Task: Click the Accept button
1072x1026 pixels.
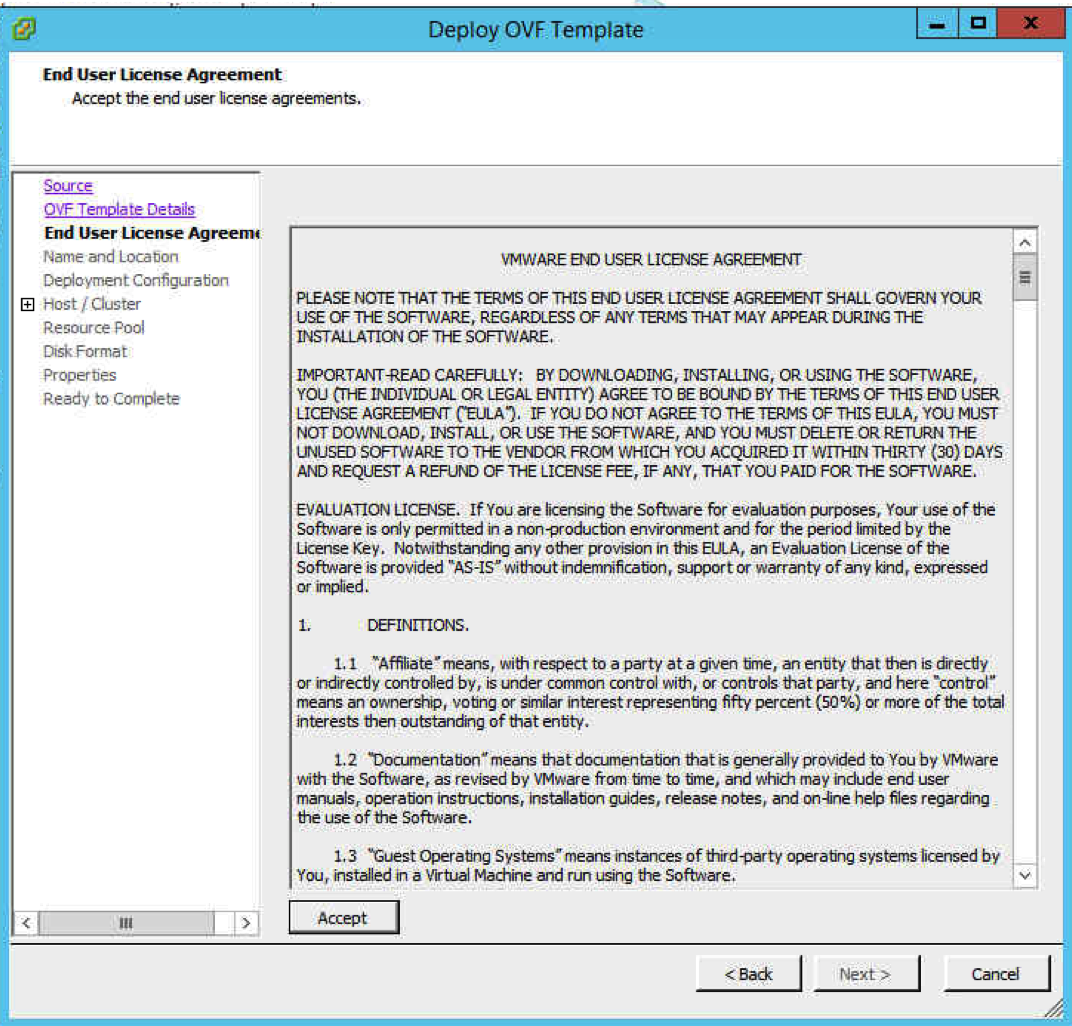Action: 343,918
